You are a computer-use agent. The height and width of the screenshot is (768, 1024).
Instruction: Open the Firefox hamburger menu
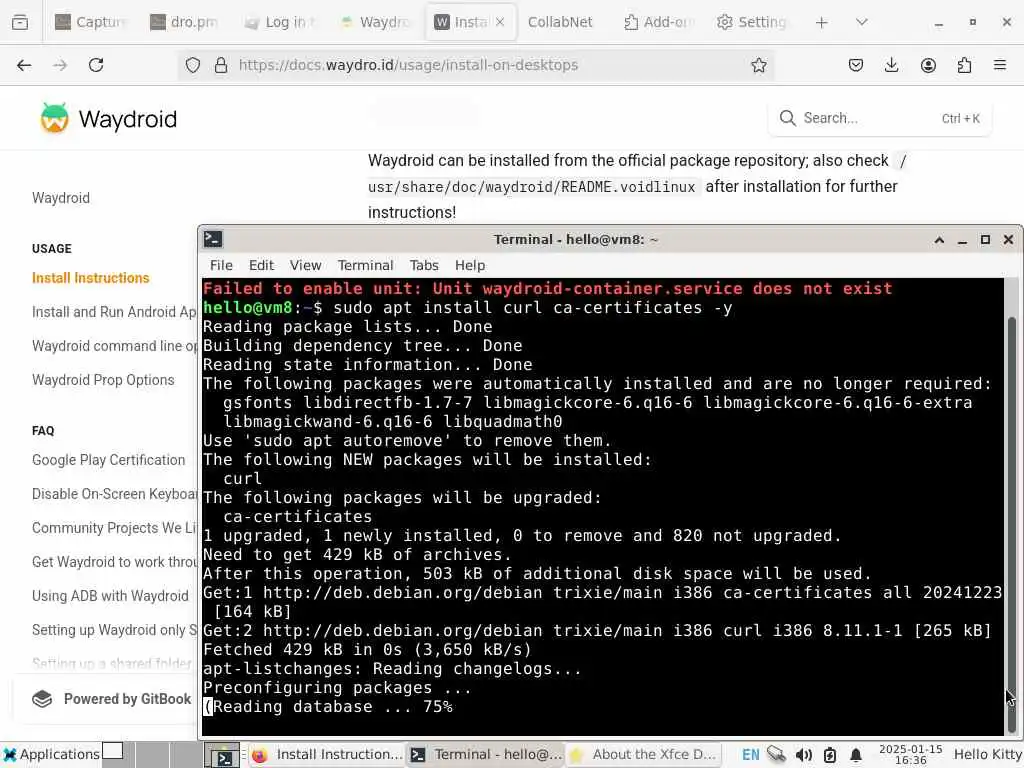pyautogui.click(x=1000, y=65)
